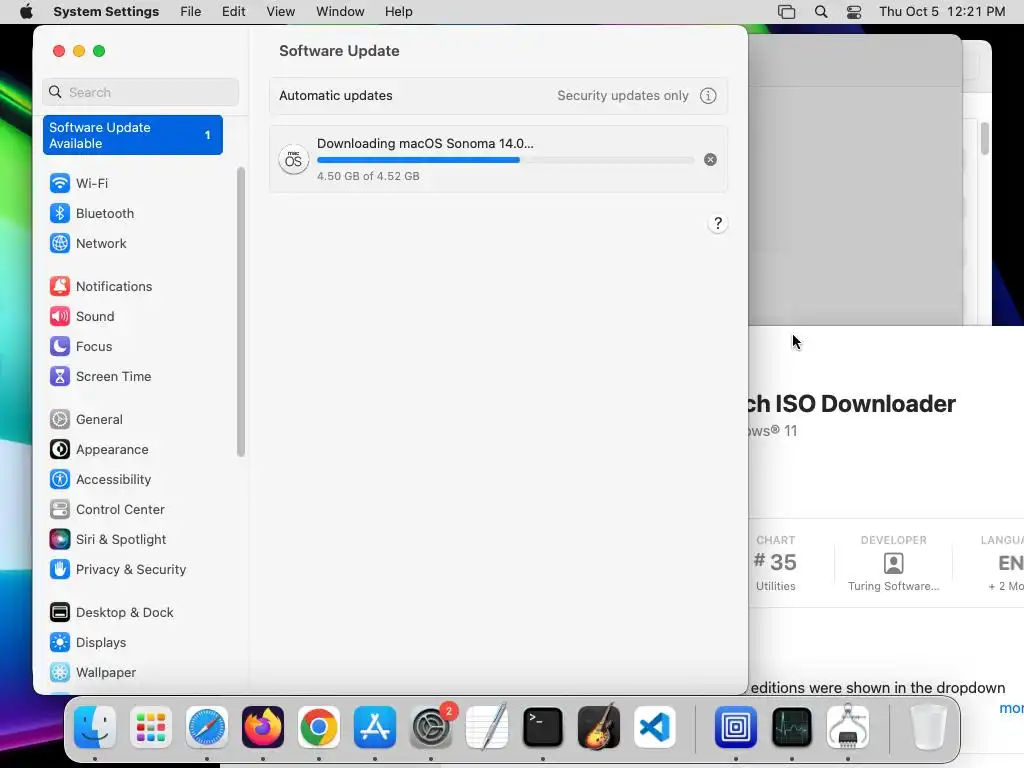Open Control Center in the menu bar
This screenshot has height=768, width=1024.
pyautogui.click(x=854, y=12)
